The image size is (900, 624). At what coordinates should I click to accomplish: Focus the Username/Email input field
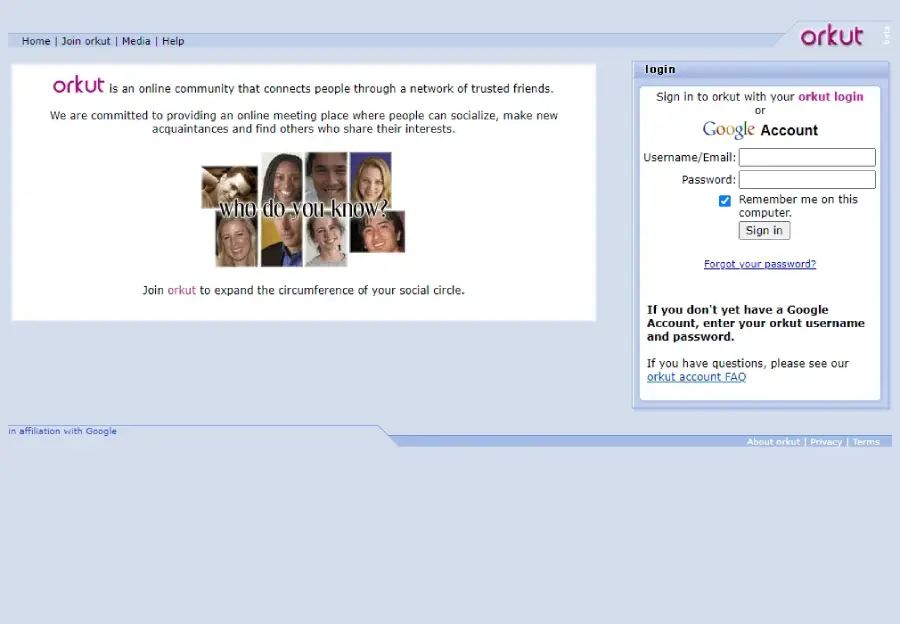(x=807, y=157)
